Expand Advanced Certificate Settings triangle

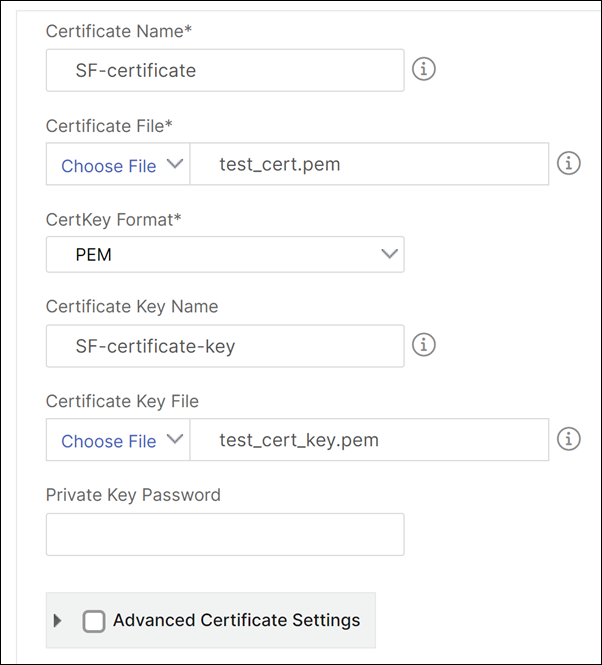[x=57, y=620]
